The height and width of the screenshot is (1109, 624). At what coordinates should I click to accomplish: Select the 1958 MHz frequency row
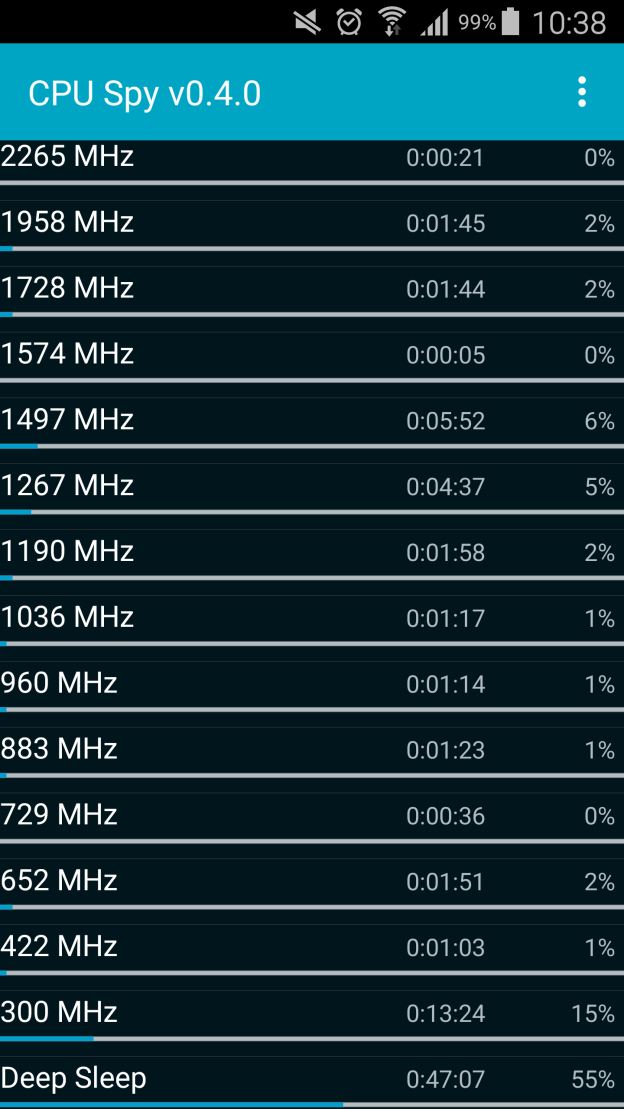311,223
